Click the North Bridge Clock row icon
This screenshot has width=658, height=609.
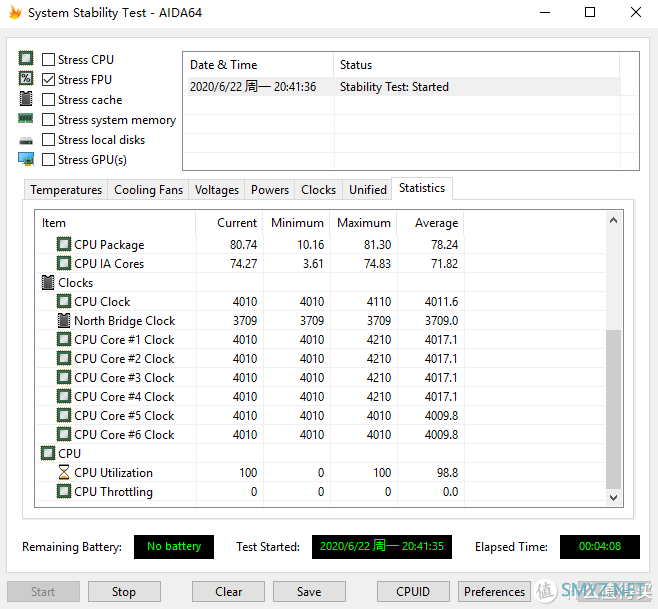[x=64, y=320]
